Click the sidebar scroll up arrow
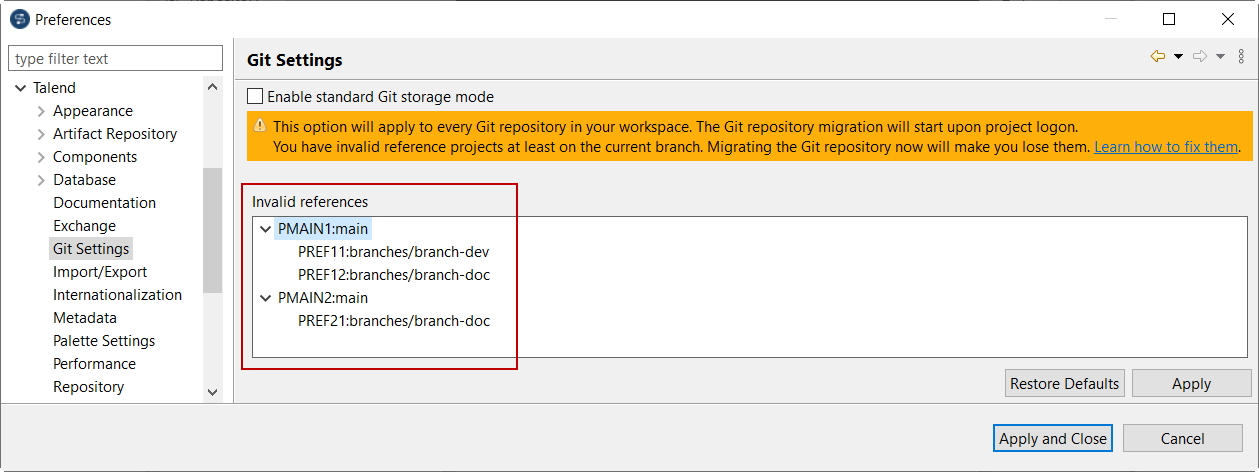The width and height of the screenshot is (1259, 472). tap(212, 88)
